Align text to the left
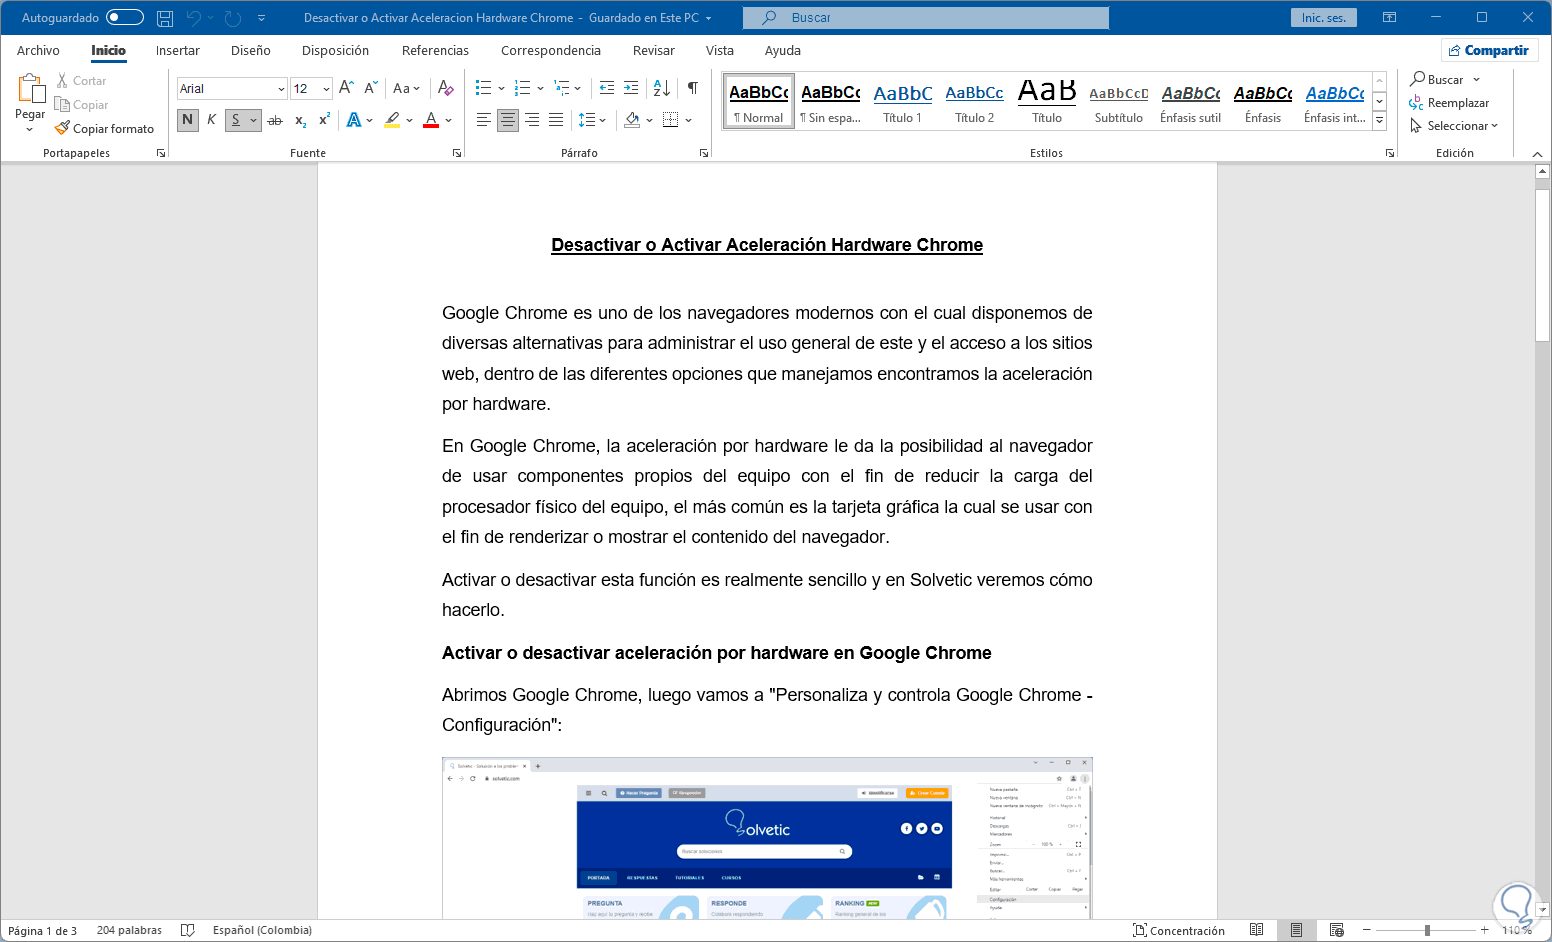The height and width of the screenshot is (942, 1552). point(484,120)
